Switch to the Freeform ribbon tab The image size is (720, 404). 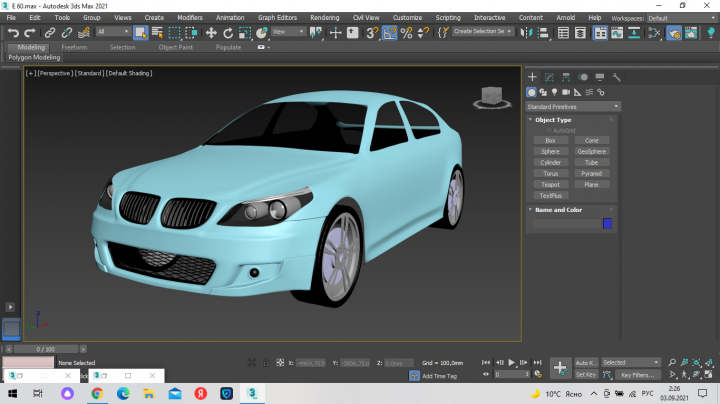74,47
